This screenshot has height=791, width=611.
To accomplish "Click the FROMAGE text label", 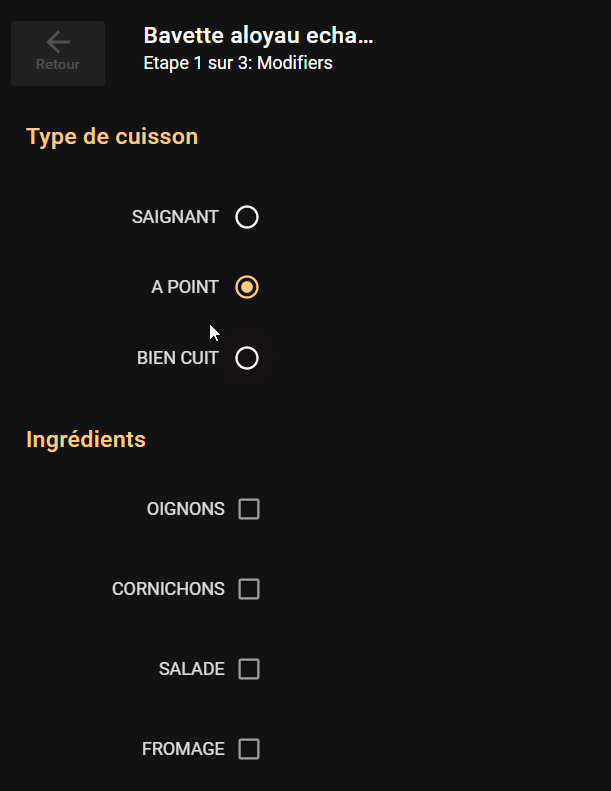I will click(x=184, y=749).
